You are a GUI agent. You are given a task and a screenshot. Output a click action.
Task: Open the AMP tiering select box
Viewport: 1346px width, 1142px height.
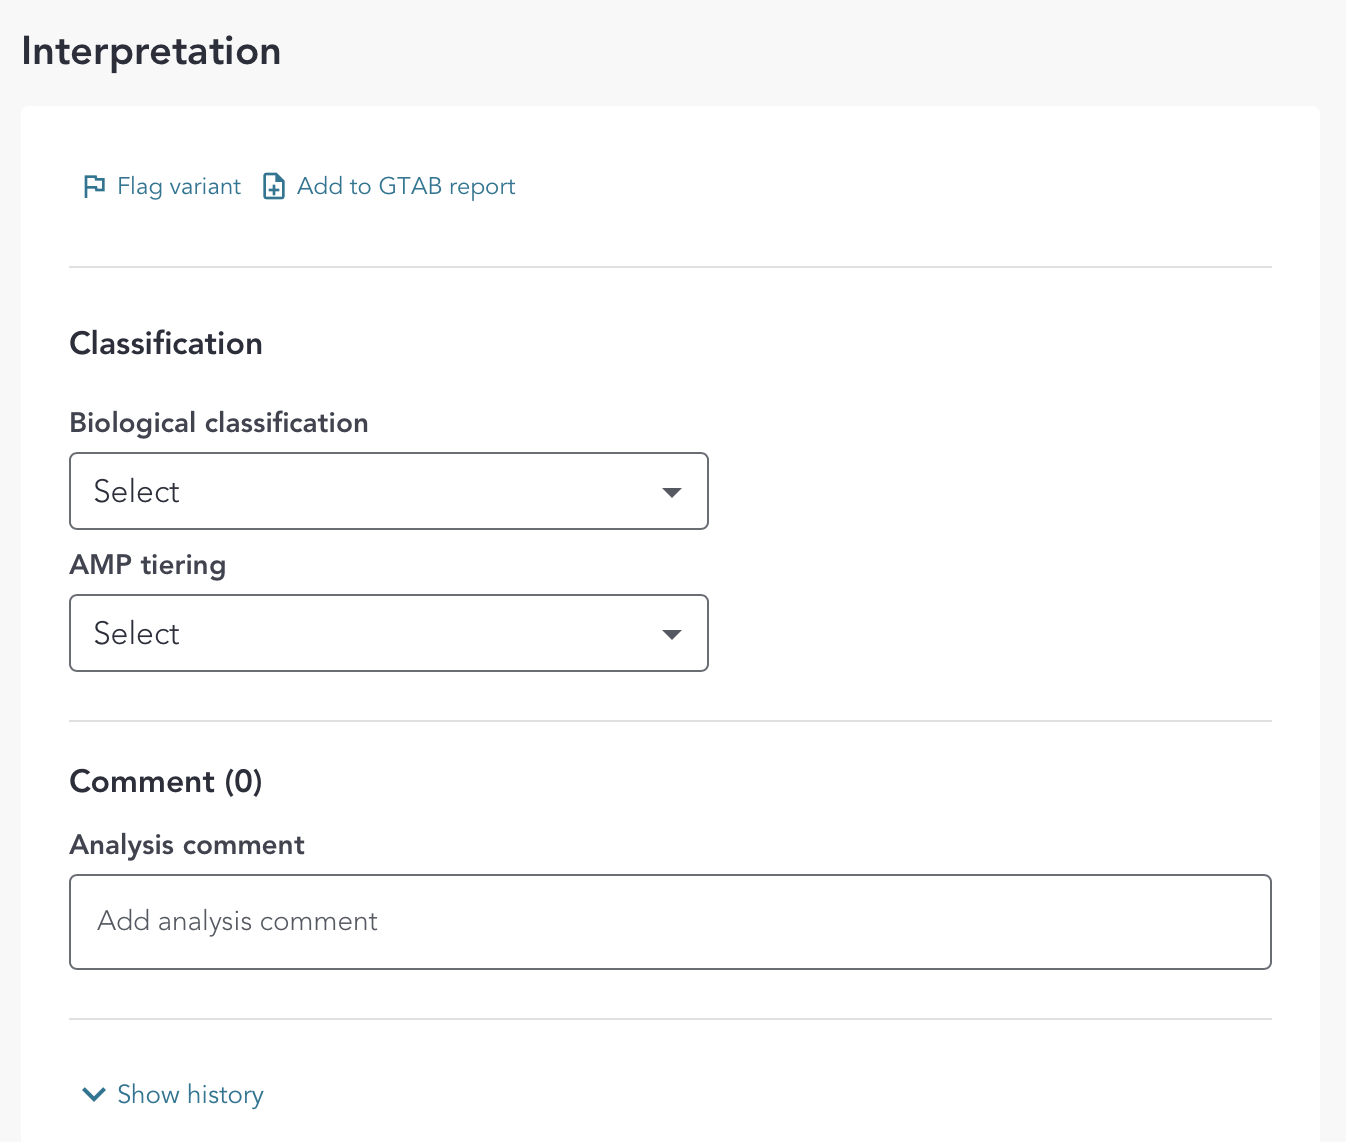click(388, 633)
